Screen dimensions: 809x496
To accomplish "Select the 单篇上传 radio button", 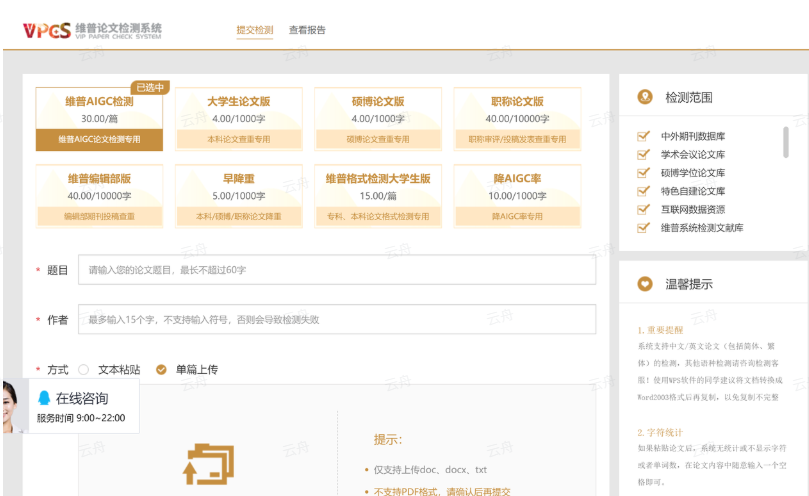I will (x=161, y=370).
